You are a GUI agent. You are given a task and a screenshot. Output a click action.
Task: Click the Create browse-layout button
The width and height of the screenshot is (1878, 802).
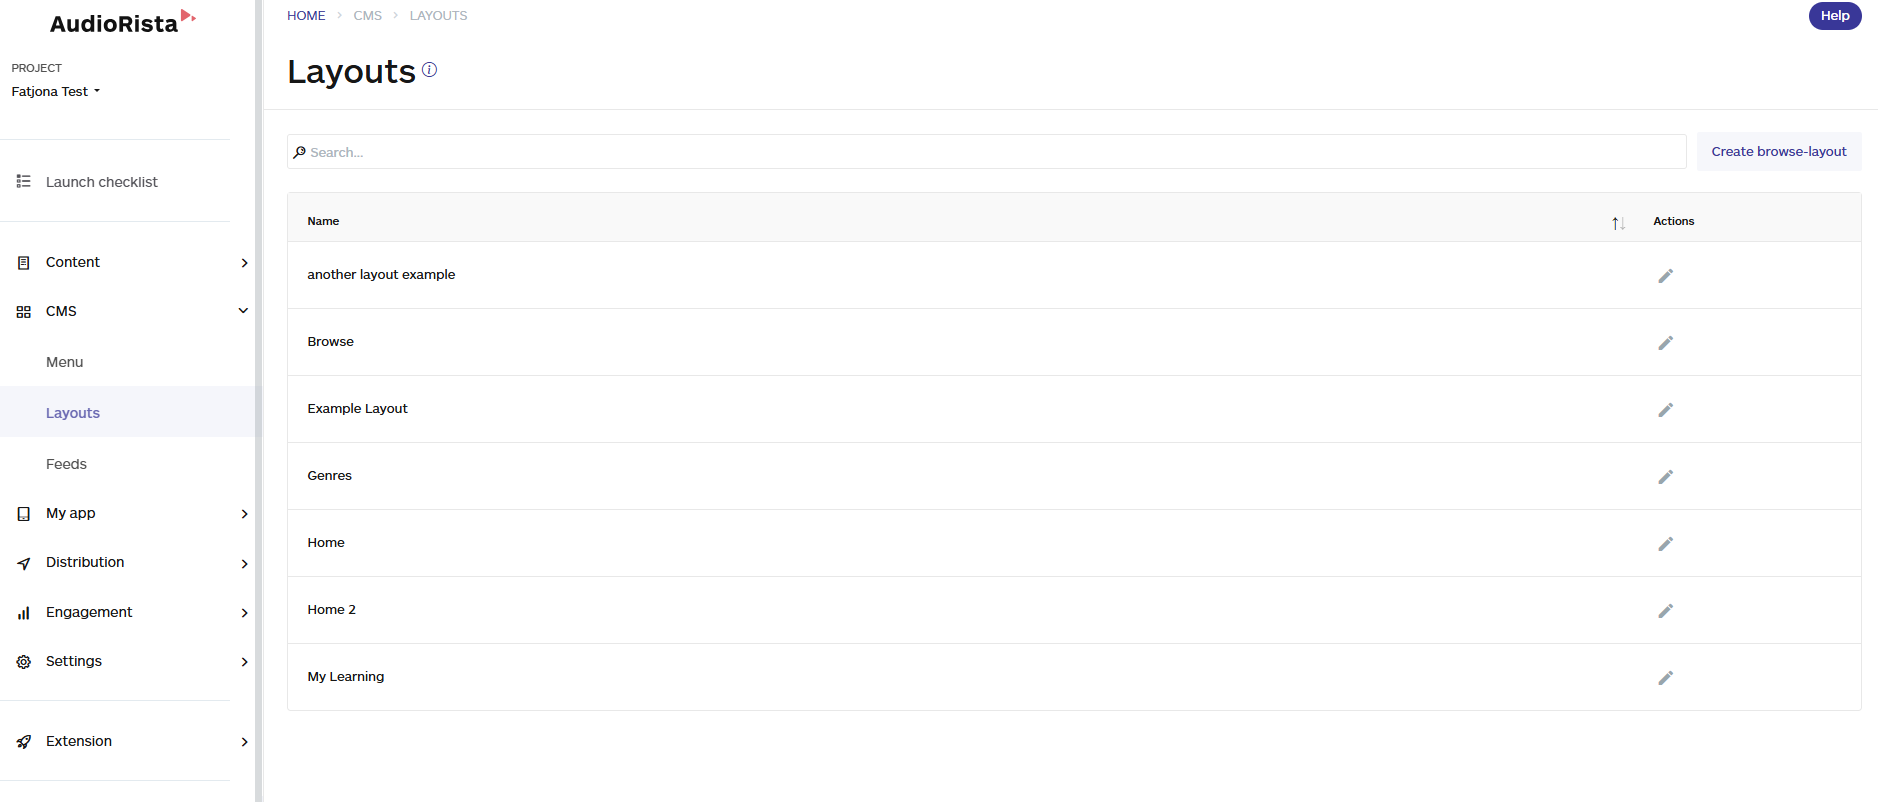(x=1779, y=151)
